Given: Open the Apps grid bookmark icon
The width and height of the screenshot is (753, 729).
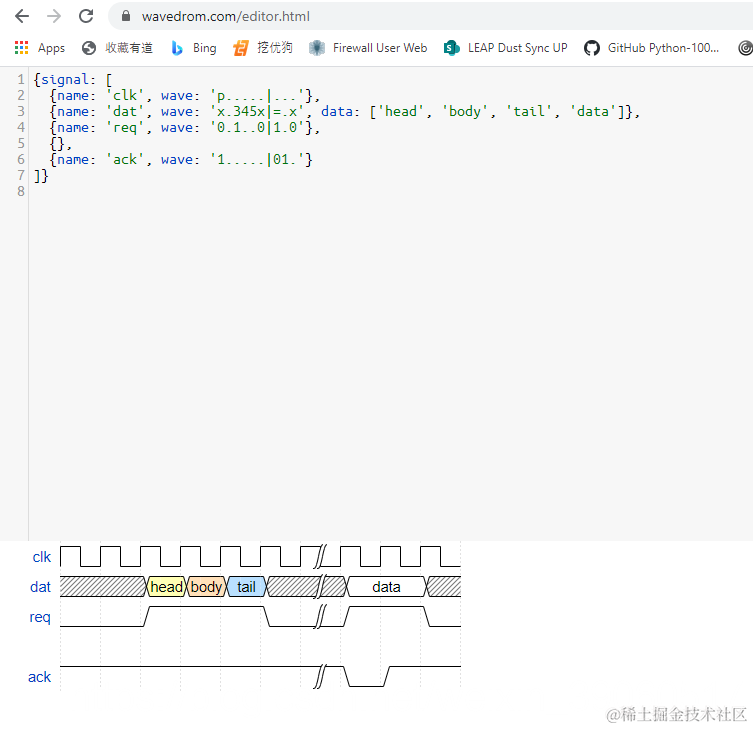Looking at the screenshot, I should pos(21,48).
